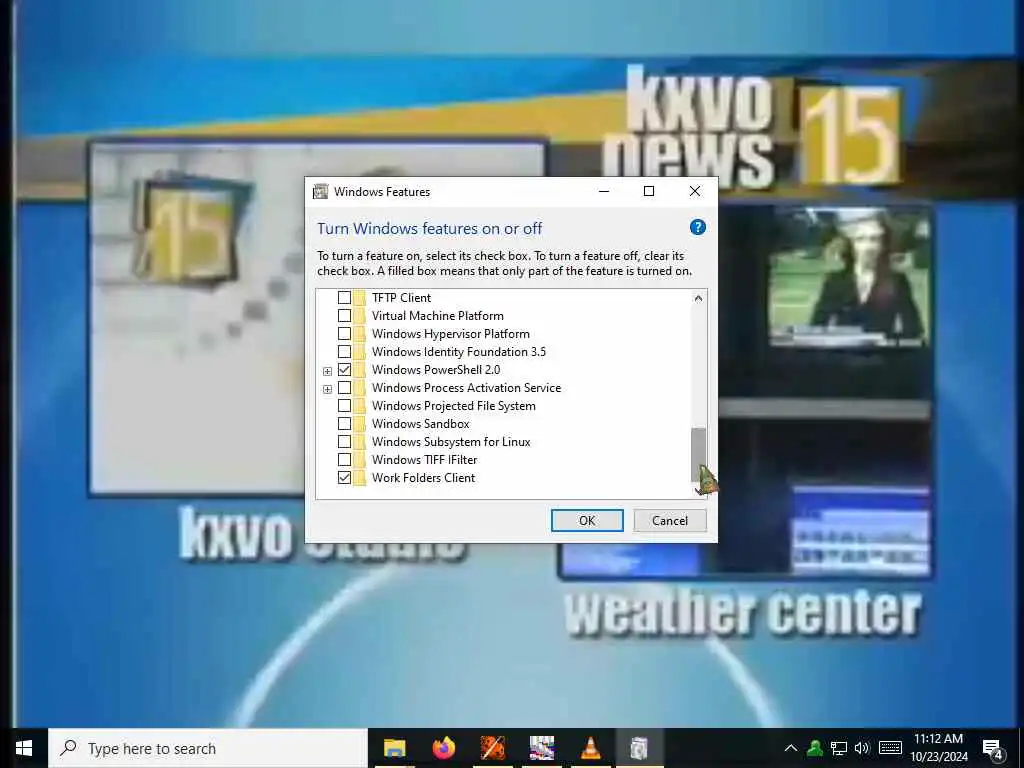Minimize the Windows Features window
The image size is (1024, 768).
point(604,191)
